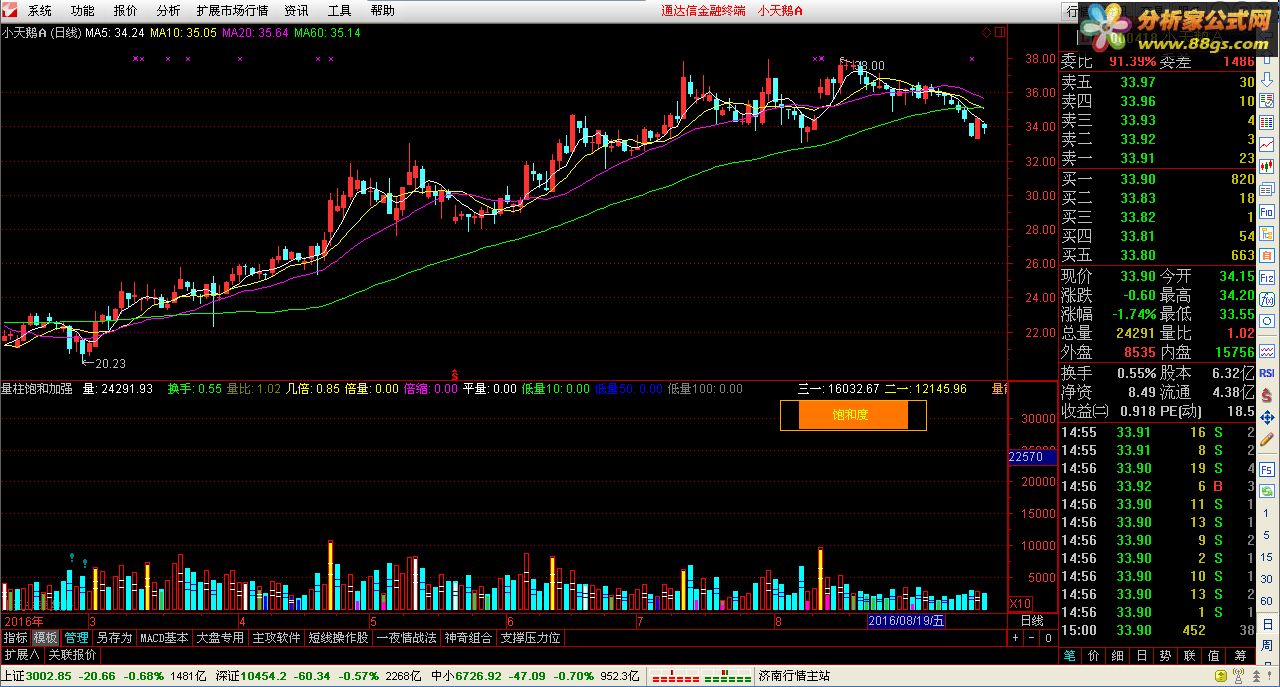Select the 价 price distribution tab
Image resolution: width=1280 pixels, height=687 pixels.
(1094, 656)
